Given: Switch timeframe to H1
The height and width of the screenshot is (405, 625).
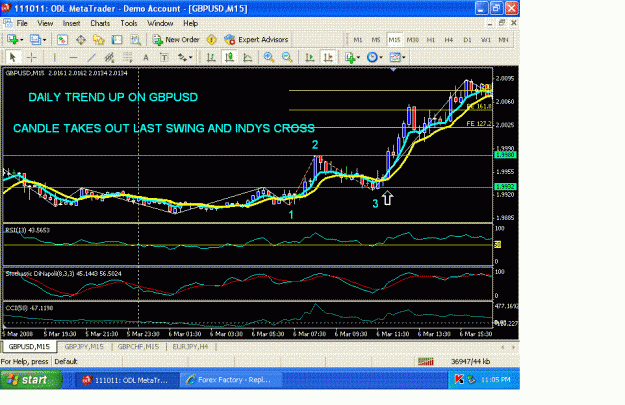Looking at the screenshot, I should pos(431,40).
